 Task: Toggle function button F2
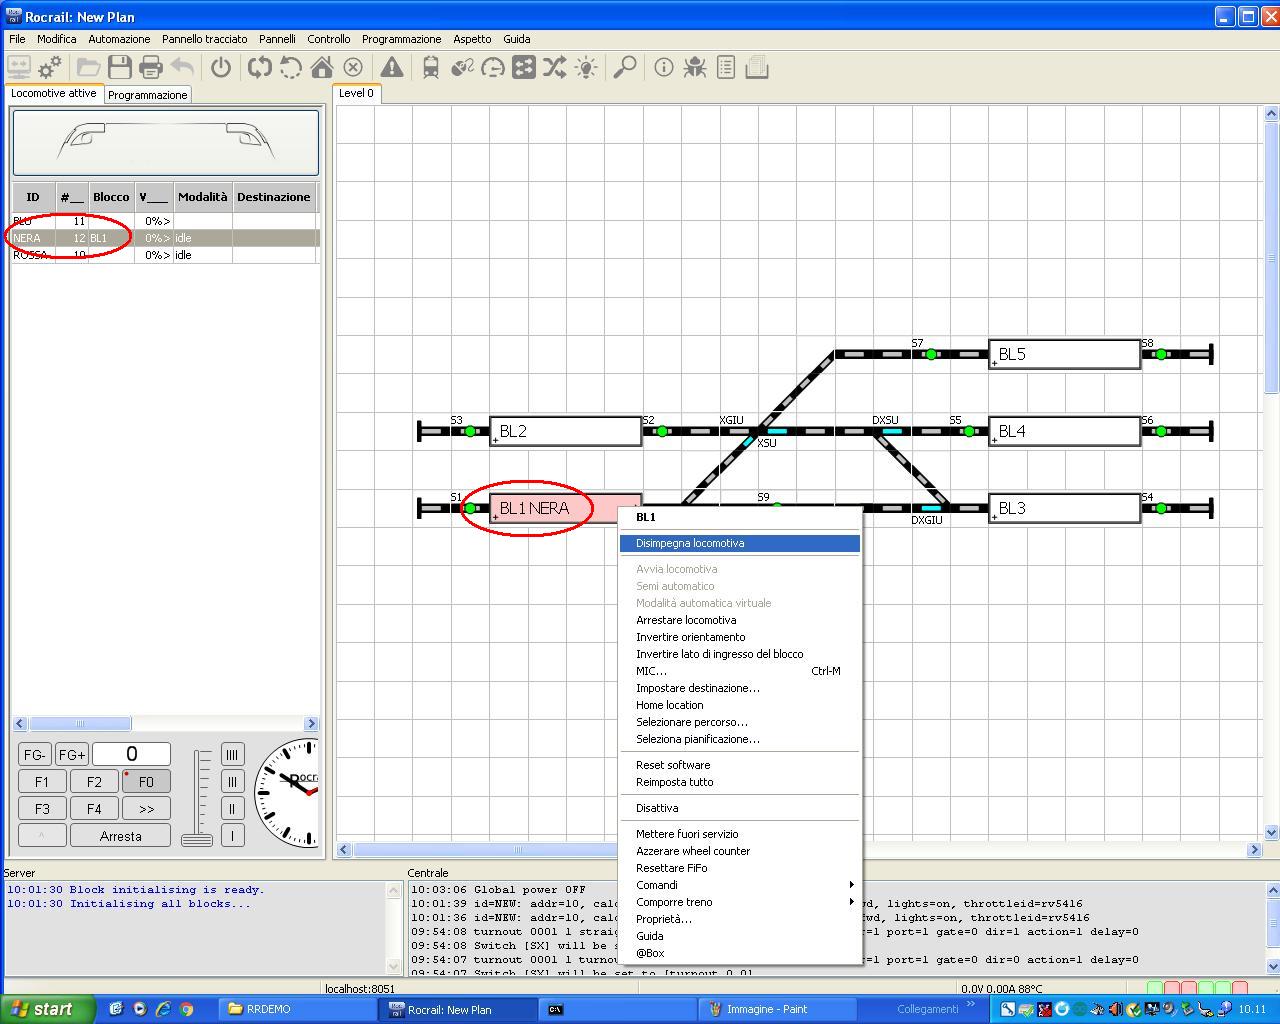[94, 782]
